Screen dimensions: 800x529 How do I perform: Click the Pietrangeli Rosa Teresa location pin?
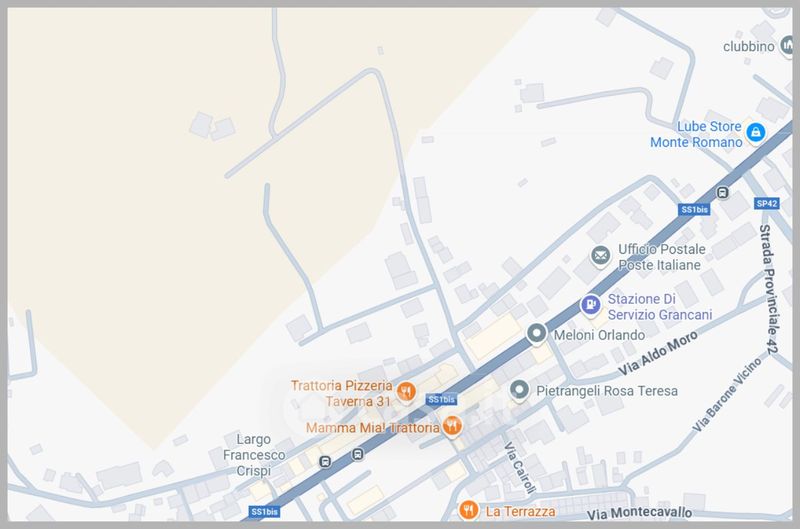[x=519, y=390]
